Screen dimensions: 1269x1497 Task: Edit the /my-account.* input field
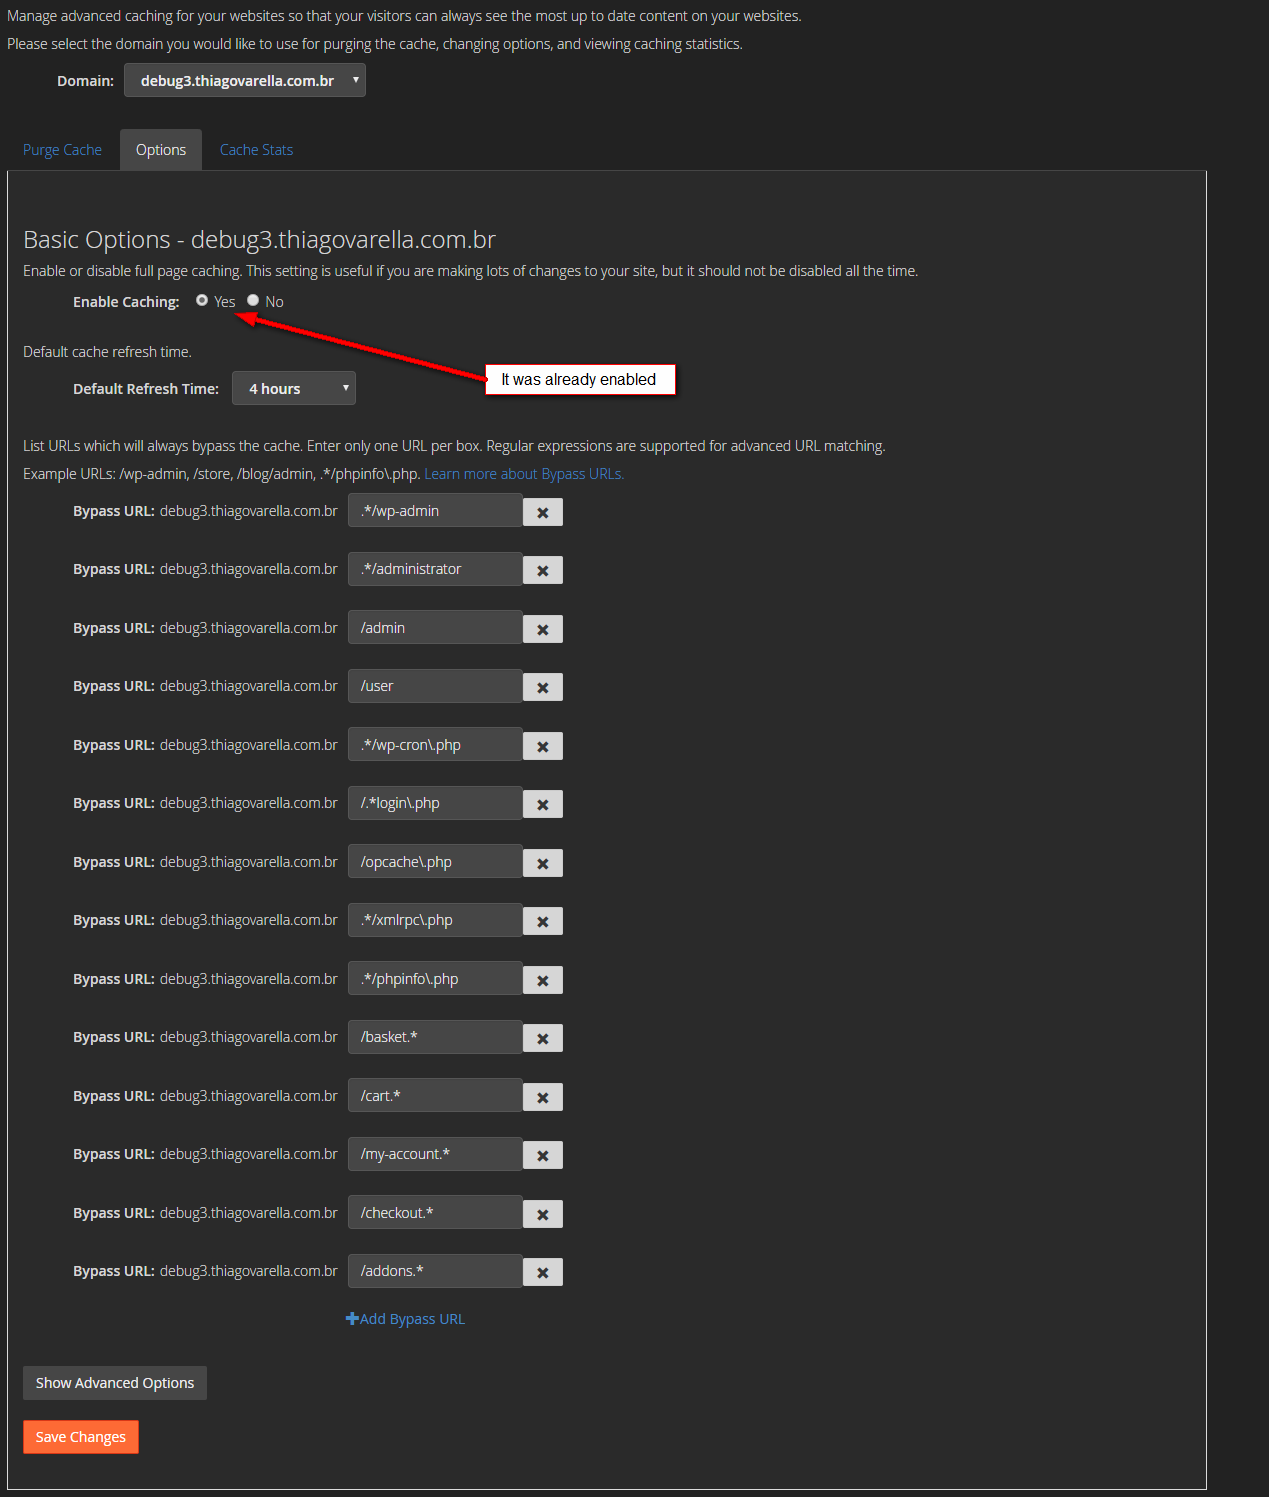pyautogui.click(x=435, y=1154)
